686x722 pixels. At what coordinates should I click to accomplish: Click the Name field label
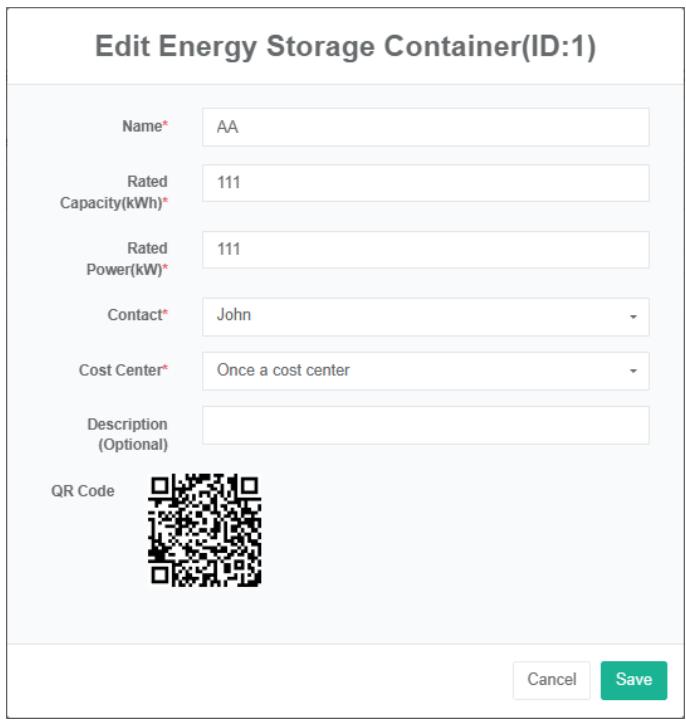(x=141, y=127)
